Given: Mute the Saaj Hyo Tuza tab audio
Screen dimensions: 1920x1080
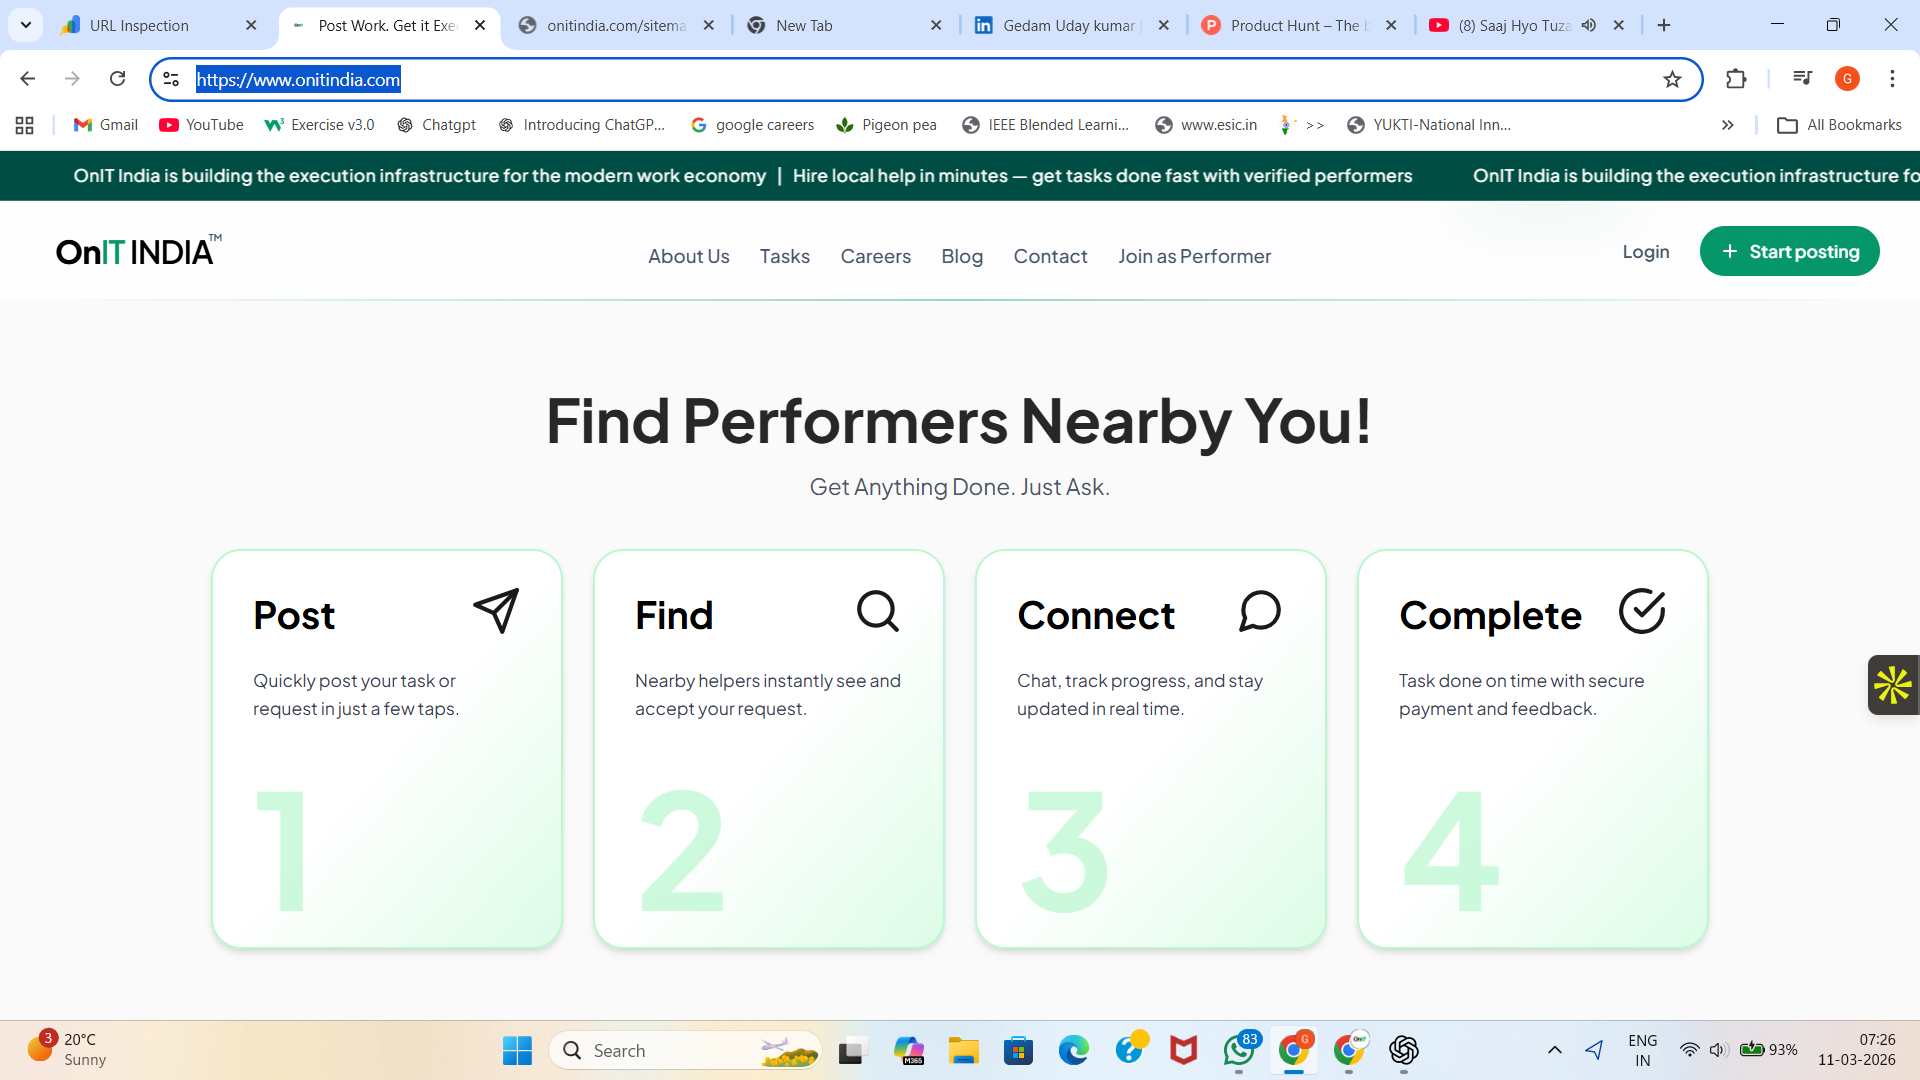Looking at the screenshot, I should (x=1589, y=25).
